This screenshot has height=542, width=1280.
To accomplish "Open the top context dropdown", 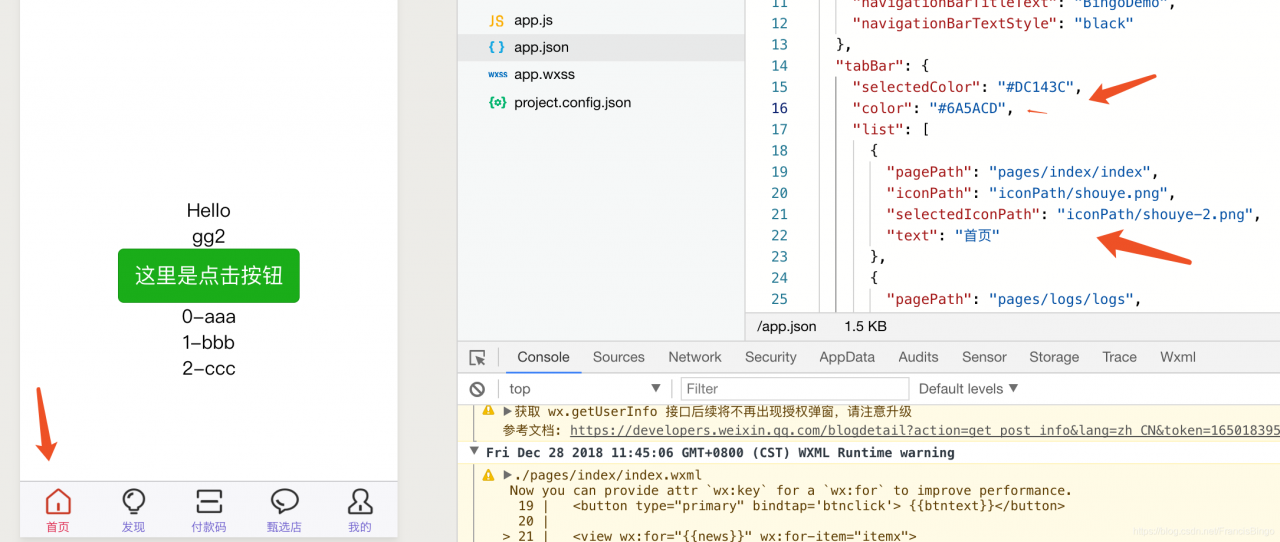I will (x=585, y=389).
